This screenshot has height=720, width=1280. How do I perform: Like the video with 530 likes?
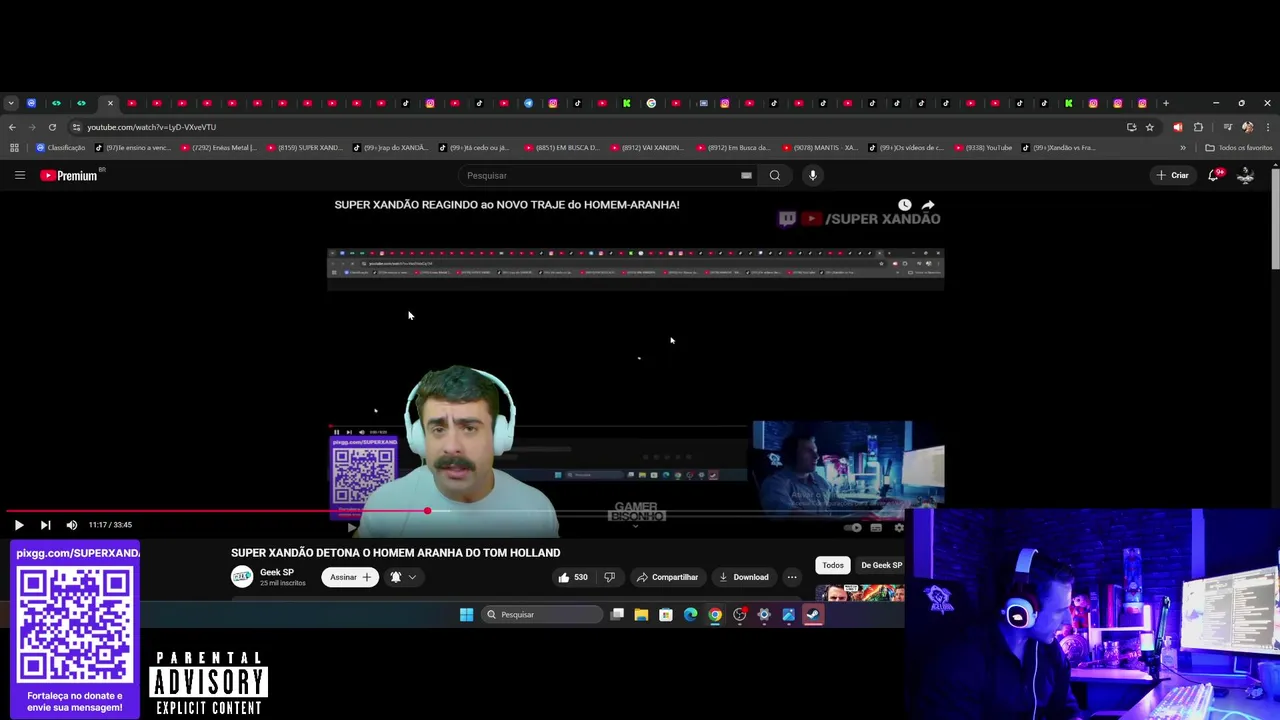[x=573, y=577]
